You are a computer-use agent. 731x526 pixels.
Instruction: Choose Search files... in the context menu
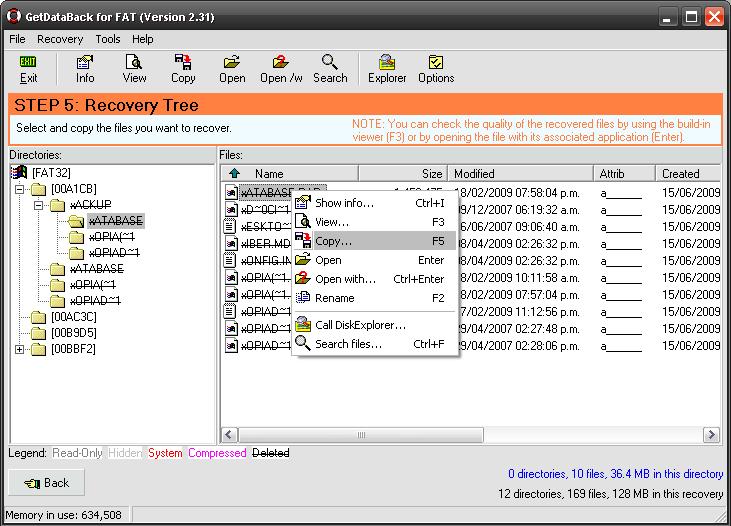tap(374, 344)
